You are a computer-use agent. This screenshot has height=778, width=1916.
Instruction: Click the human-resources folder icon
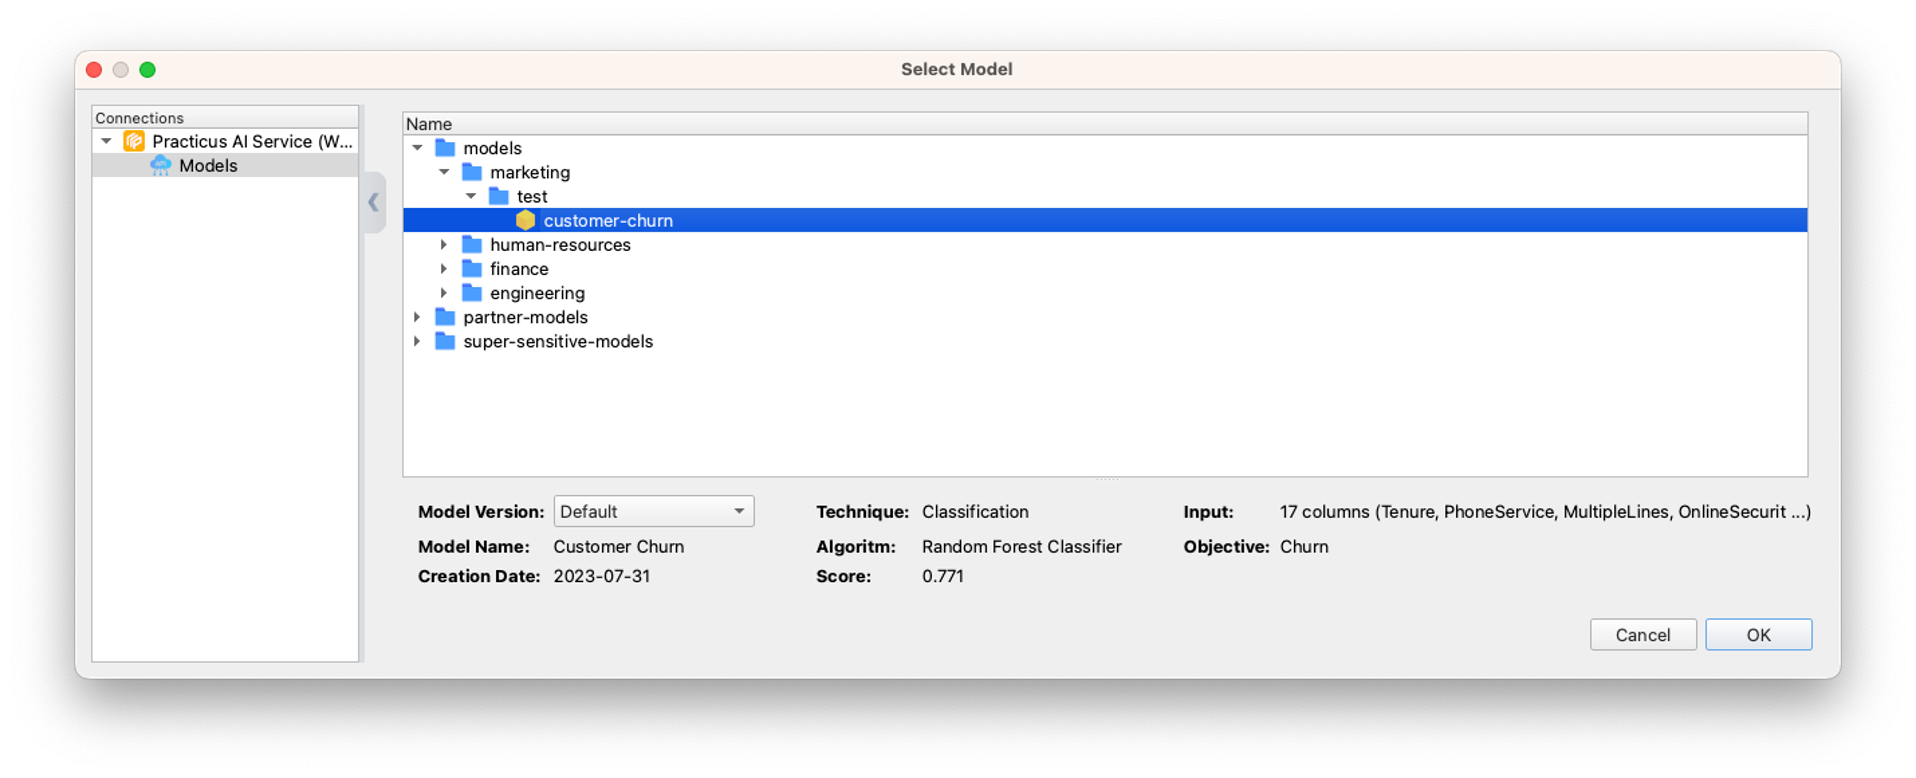tap(472, 245)
